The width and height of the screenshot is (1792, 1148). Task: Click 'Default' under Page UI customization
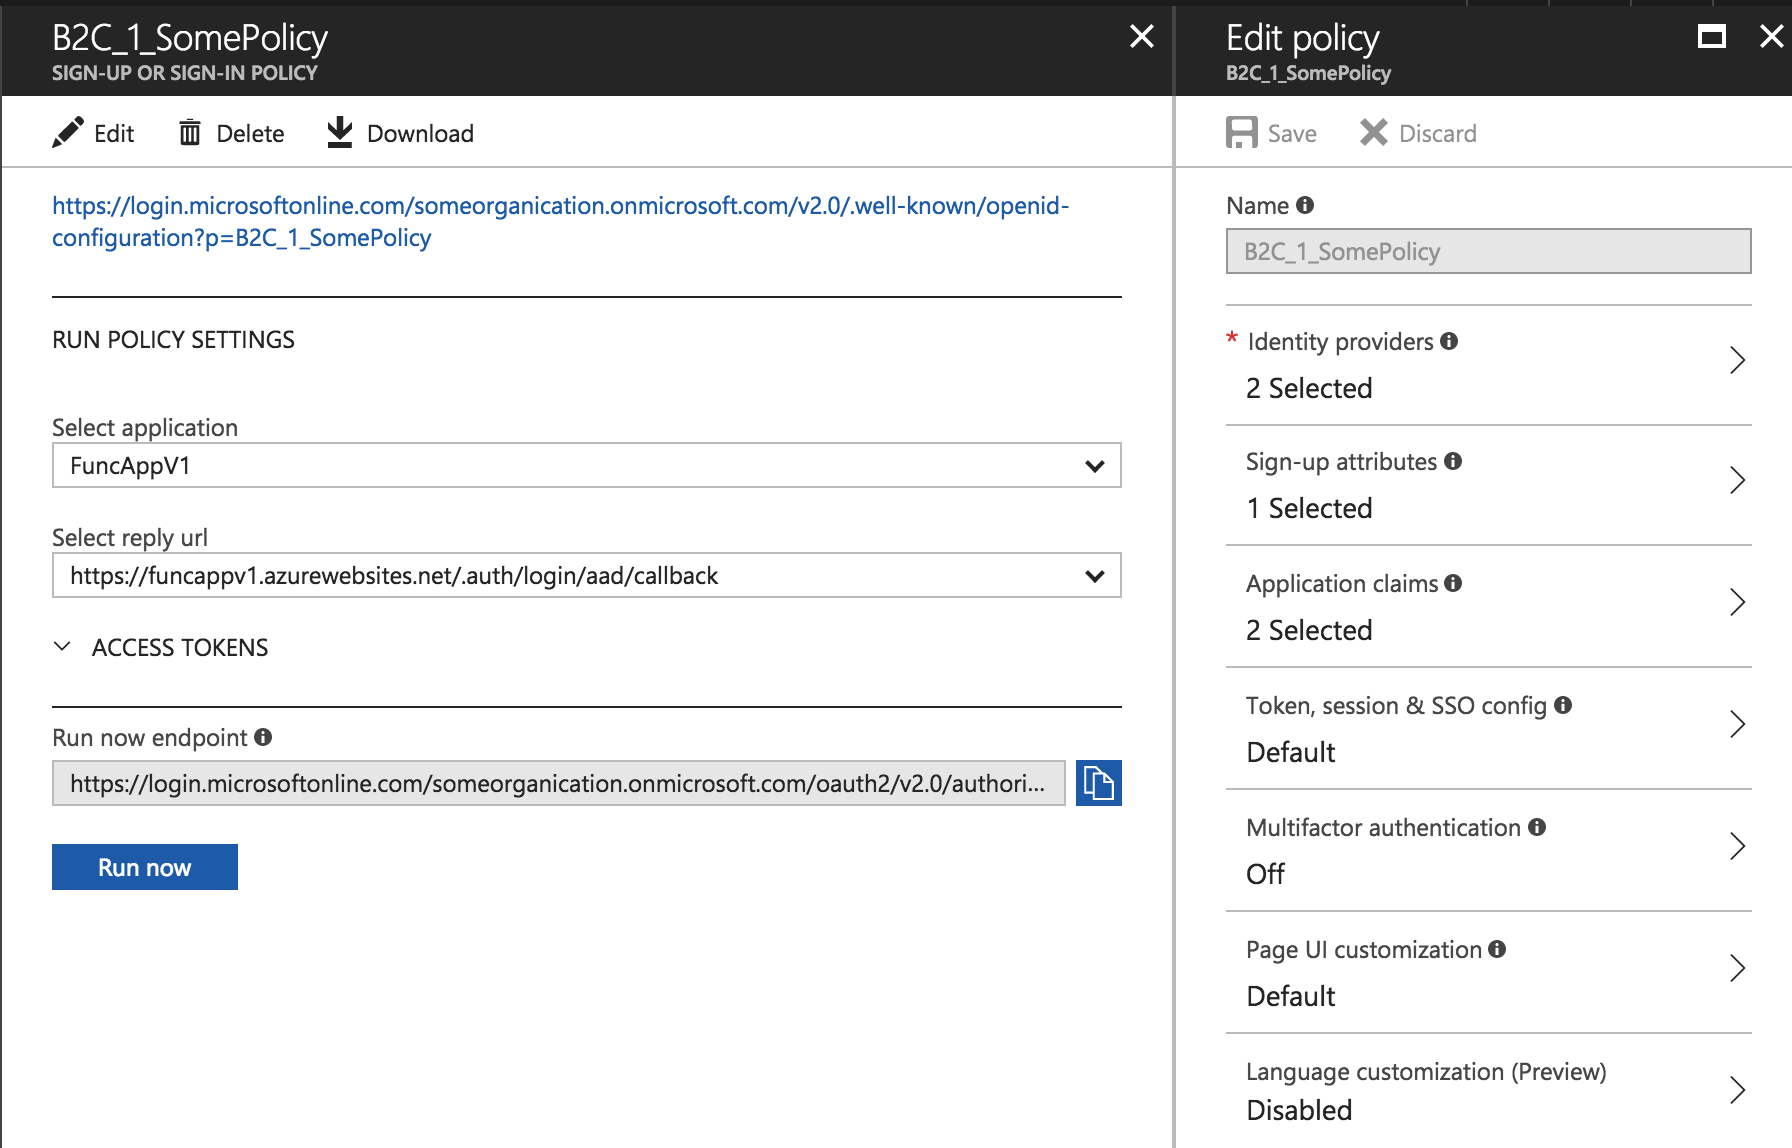click(x=1290, y=996)
